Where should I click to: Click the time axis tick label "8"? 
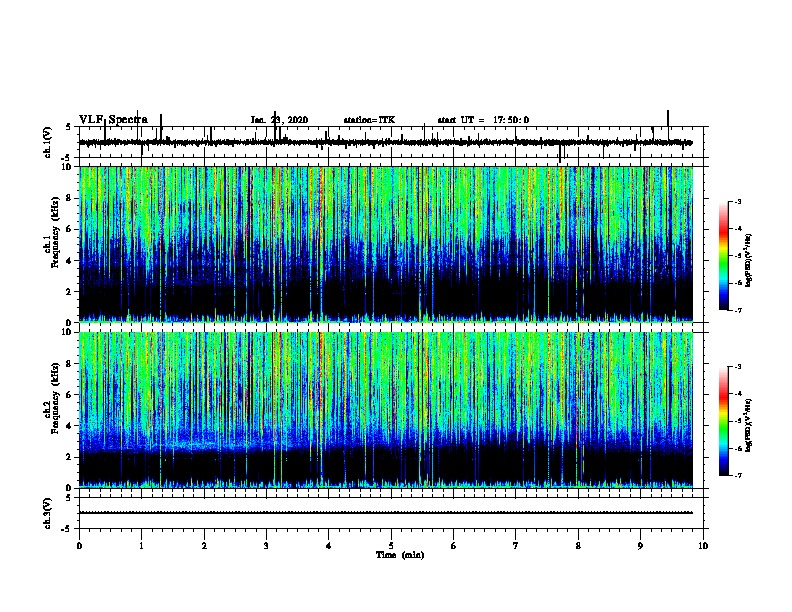[x=578, y=546]
